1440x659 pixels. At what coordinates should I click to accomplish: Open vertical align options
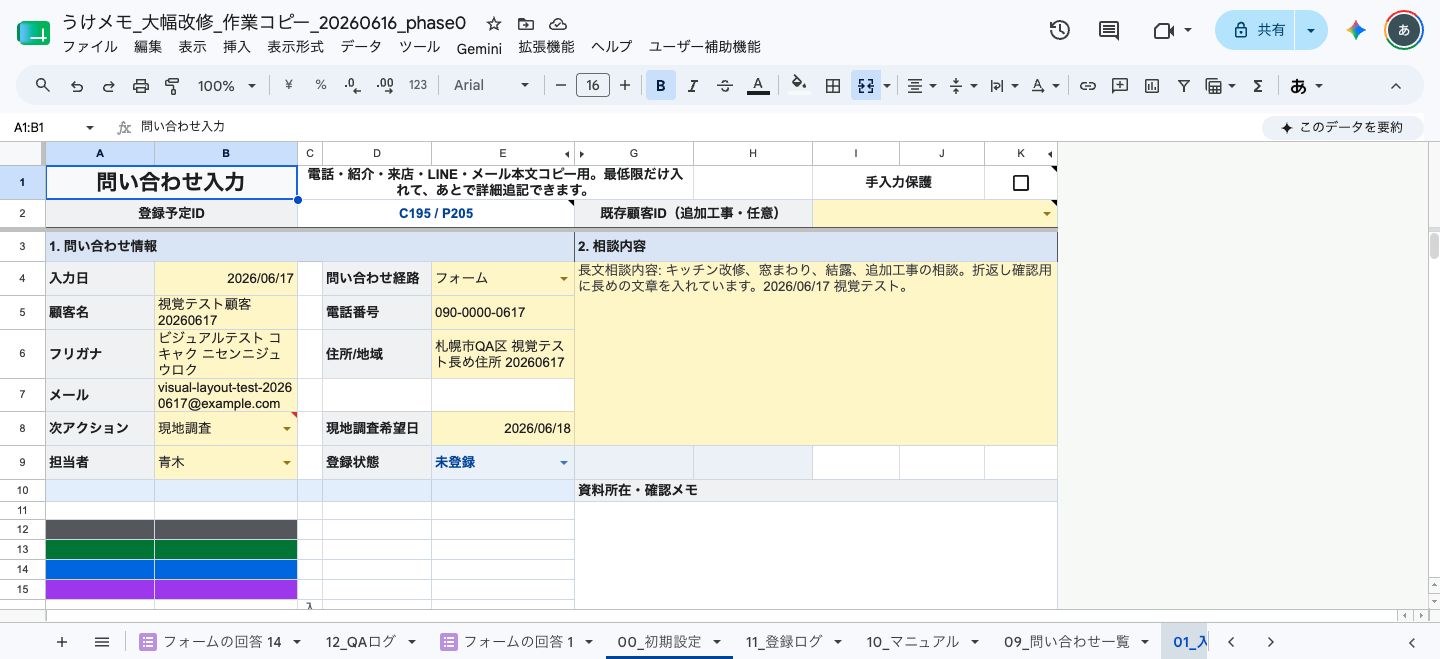pyautogui.click(x=961, y=86)
